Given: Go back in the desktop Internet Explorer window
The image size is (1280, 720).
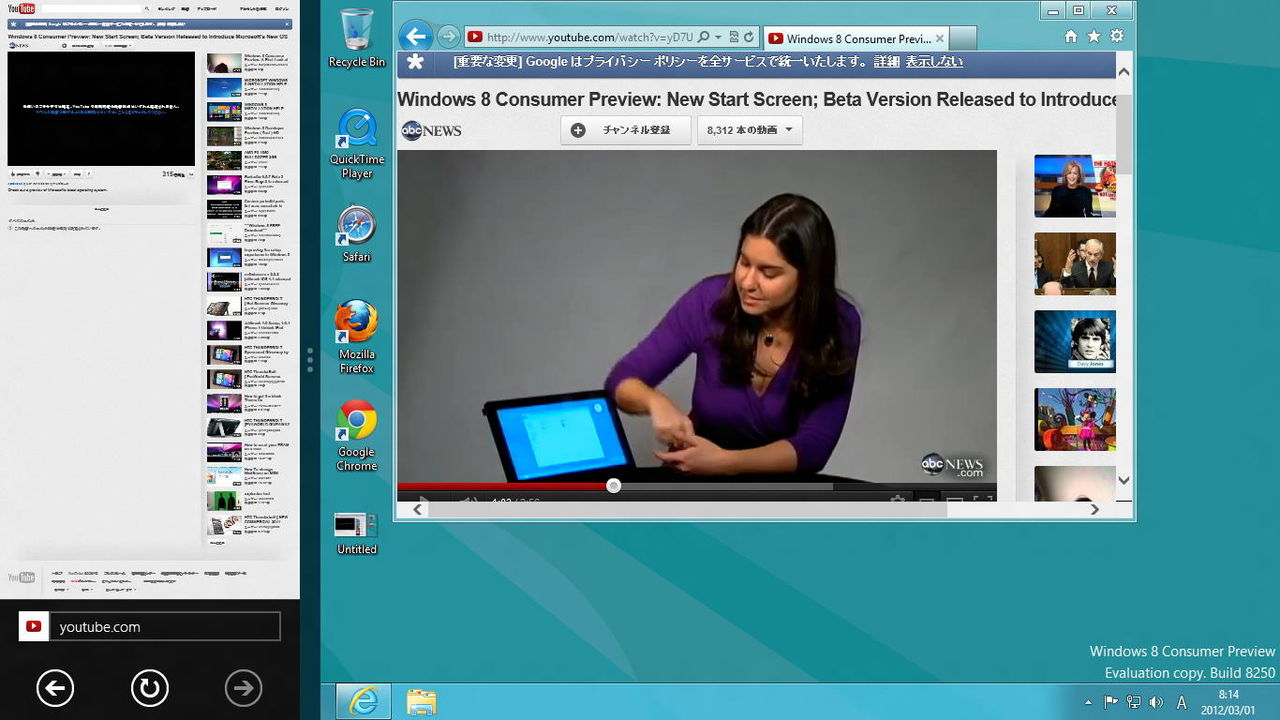Looking at the screenshot, I should (x=415, y=37).
